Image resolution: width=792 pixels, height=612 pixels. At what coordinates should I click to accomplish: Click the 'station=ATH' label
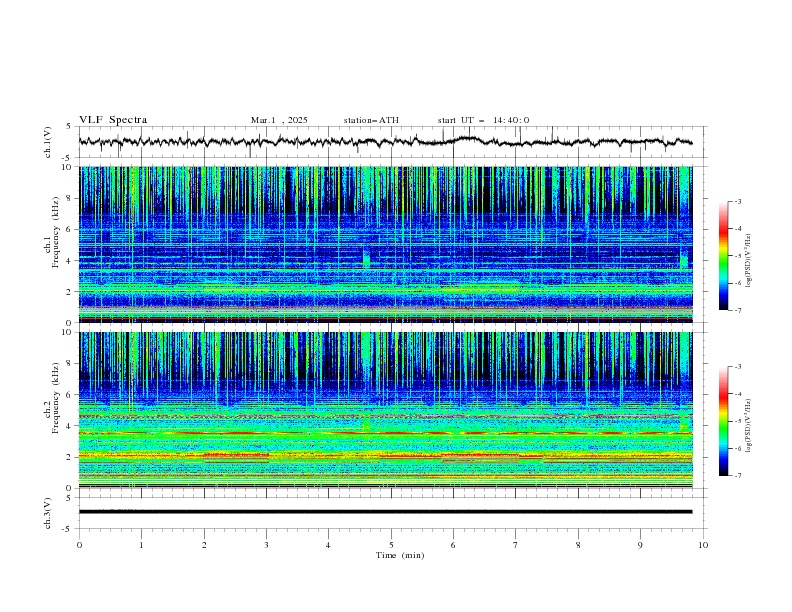pos(371,120)
